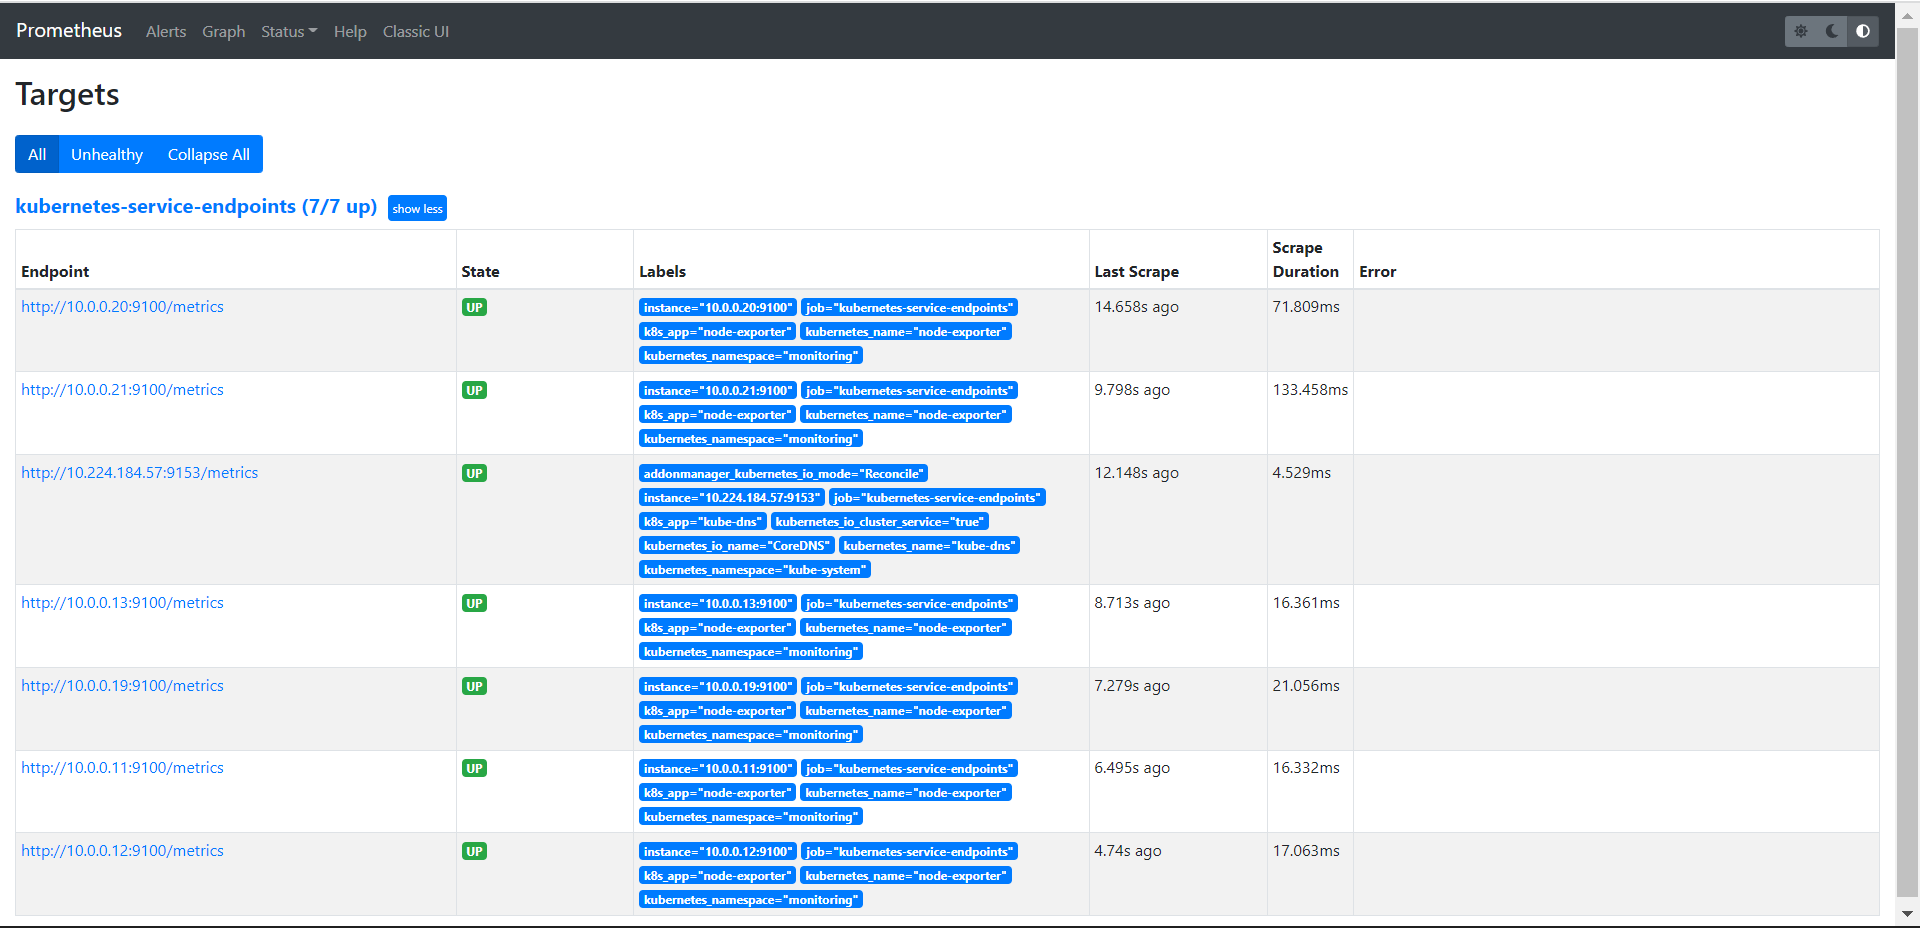This screenshot has width=1920, height=928.
Task: Click the UP badge for 10.0.0.11:9100
Action: pyautogui.click(x=474, y=768)
